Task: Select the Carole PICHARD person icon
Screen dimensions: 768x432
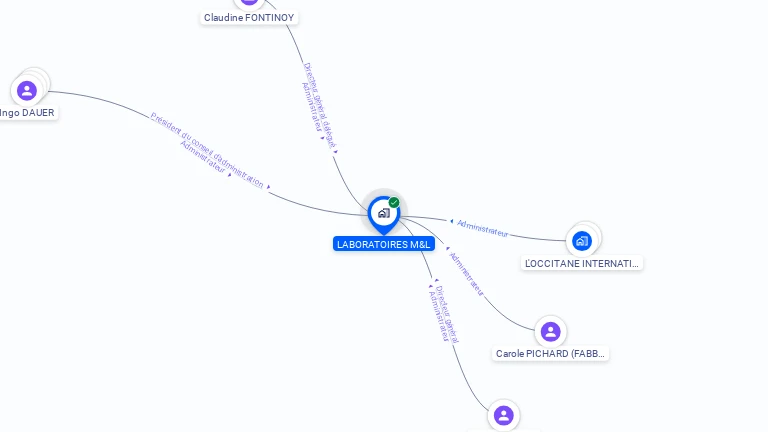Action: point(551,332)
